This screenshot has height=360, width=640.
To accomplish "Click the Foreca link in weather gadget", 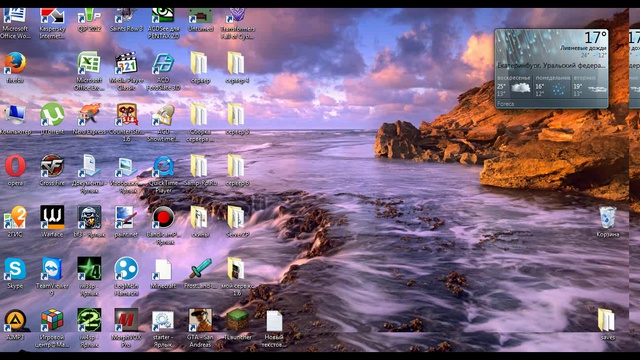I will tap(506, 104).
